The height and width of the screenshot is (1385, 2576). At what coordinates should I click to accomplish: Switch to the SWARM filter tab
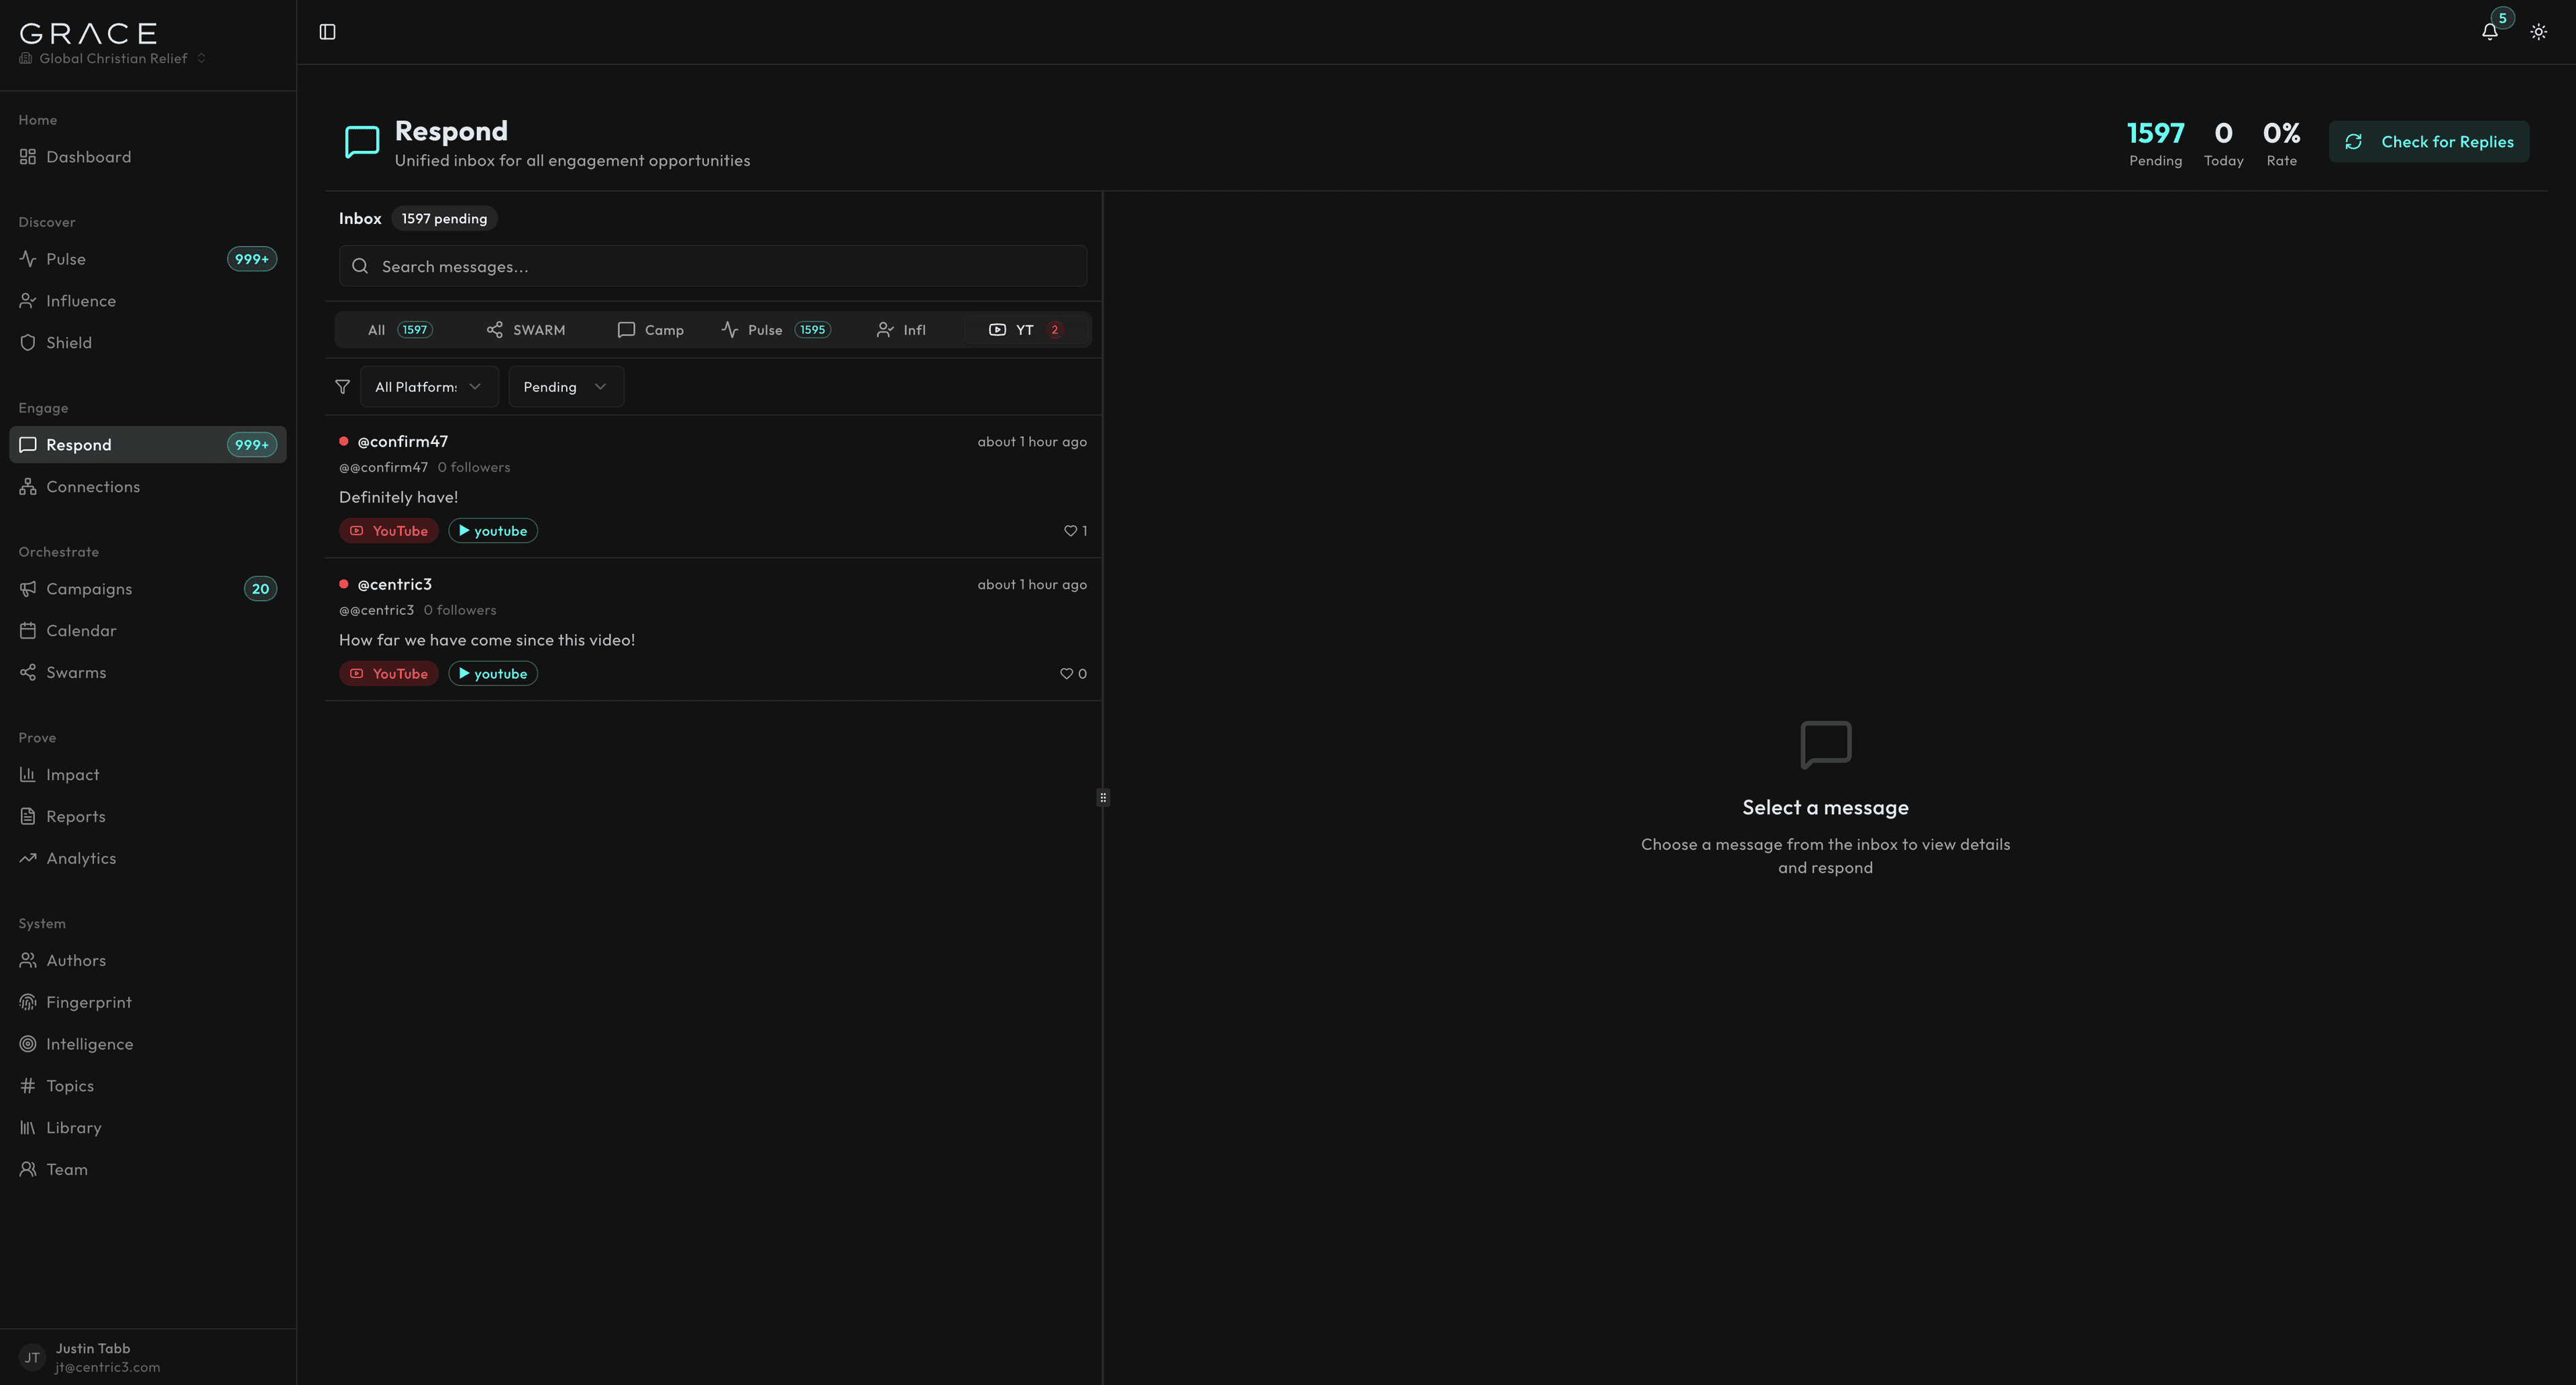pyautogui.click(x=526, y=329)
